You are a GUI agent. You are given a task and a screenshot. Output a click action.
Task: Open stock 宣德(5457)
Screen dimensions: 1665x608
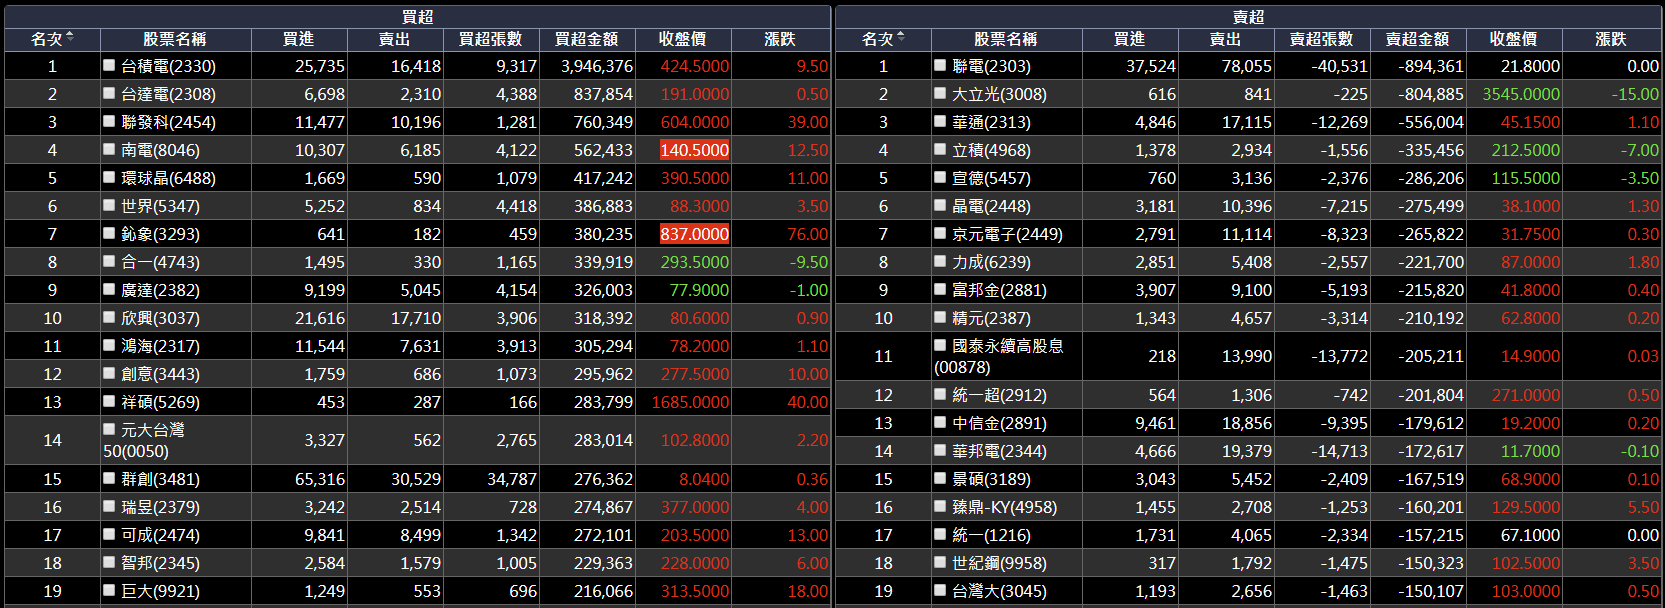click(x=991, y=178)
